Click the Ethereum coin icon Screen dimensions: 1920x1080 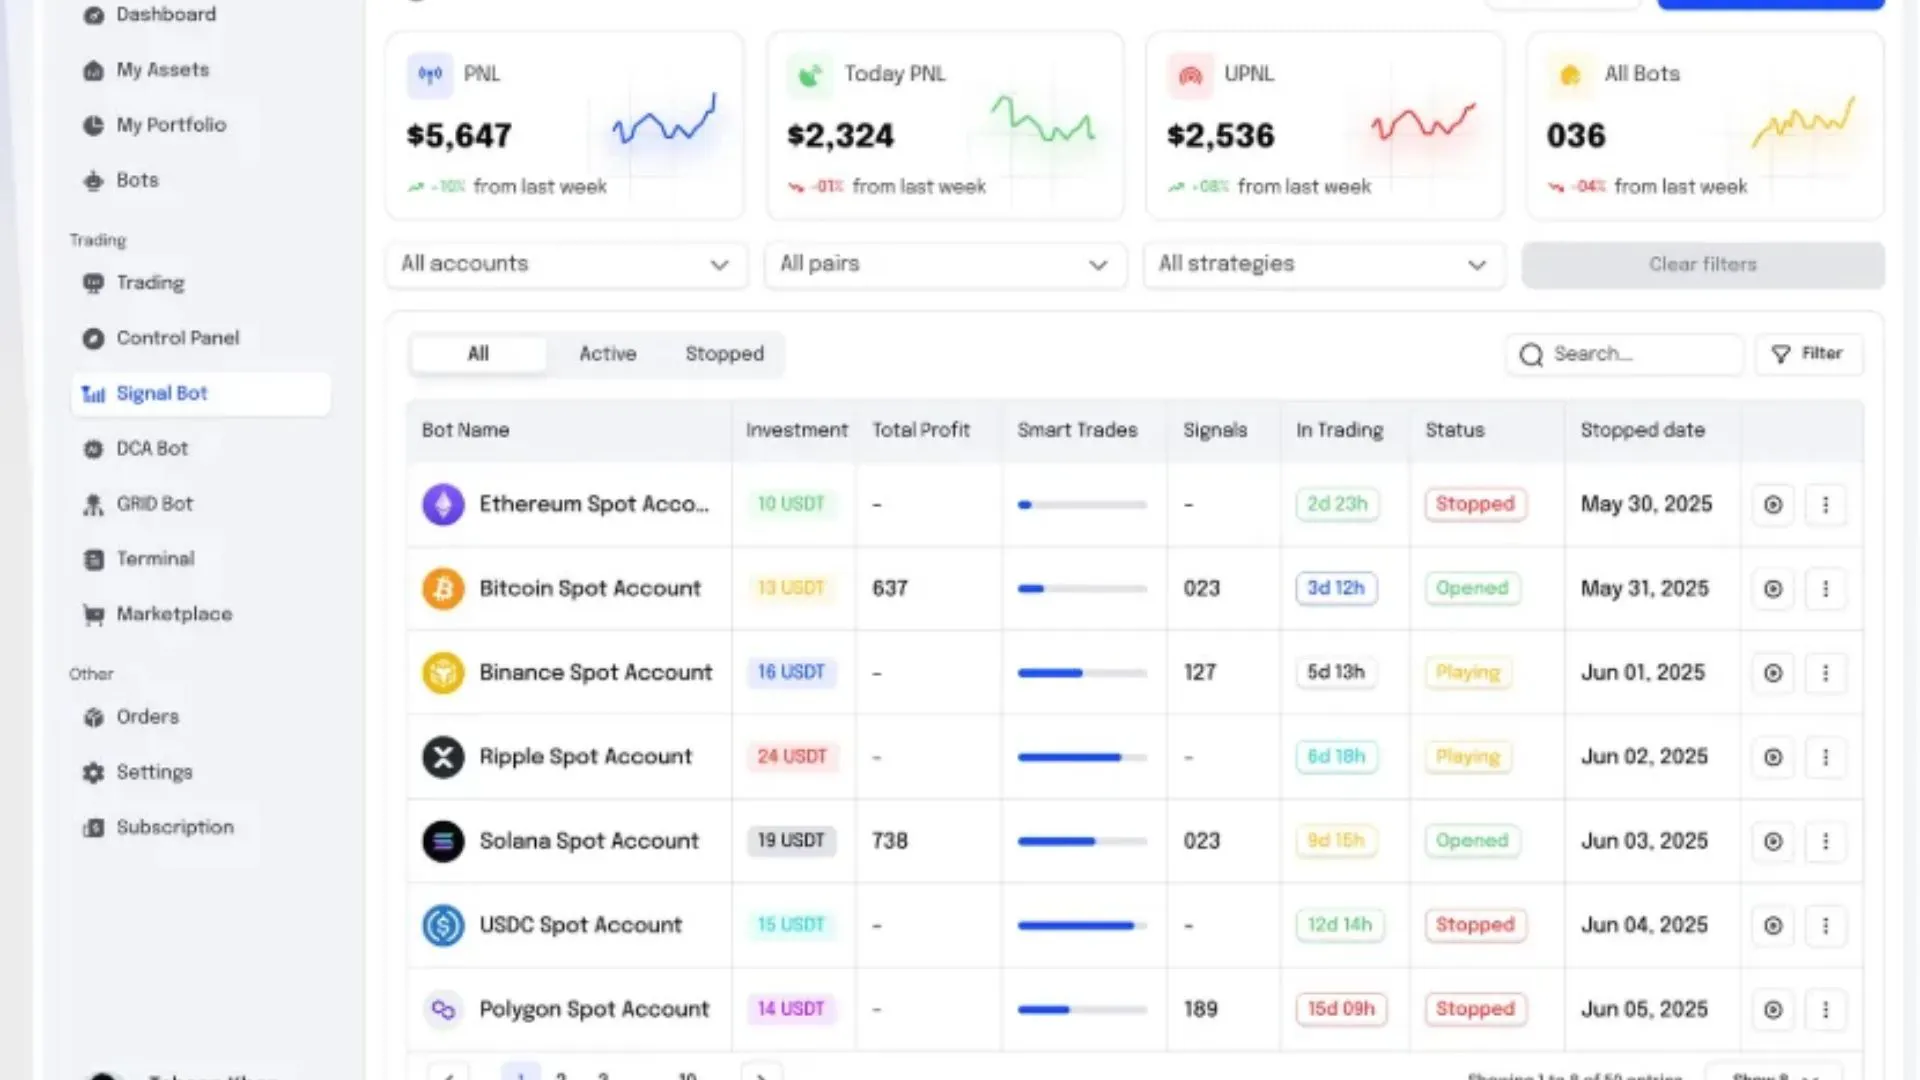tap(443, 504)
